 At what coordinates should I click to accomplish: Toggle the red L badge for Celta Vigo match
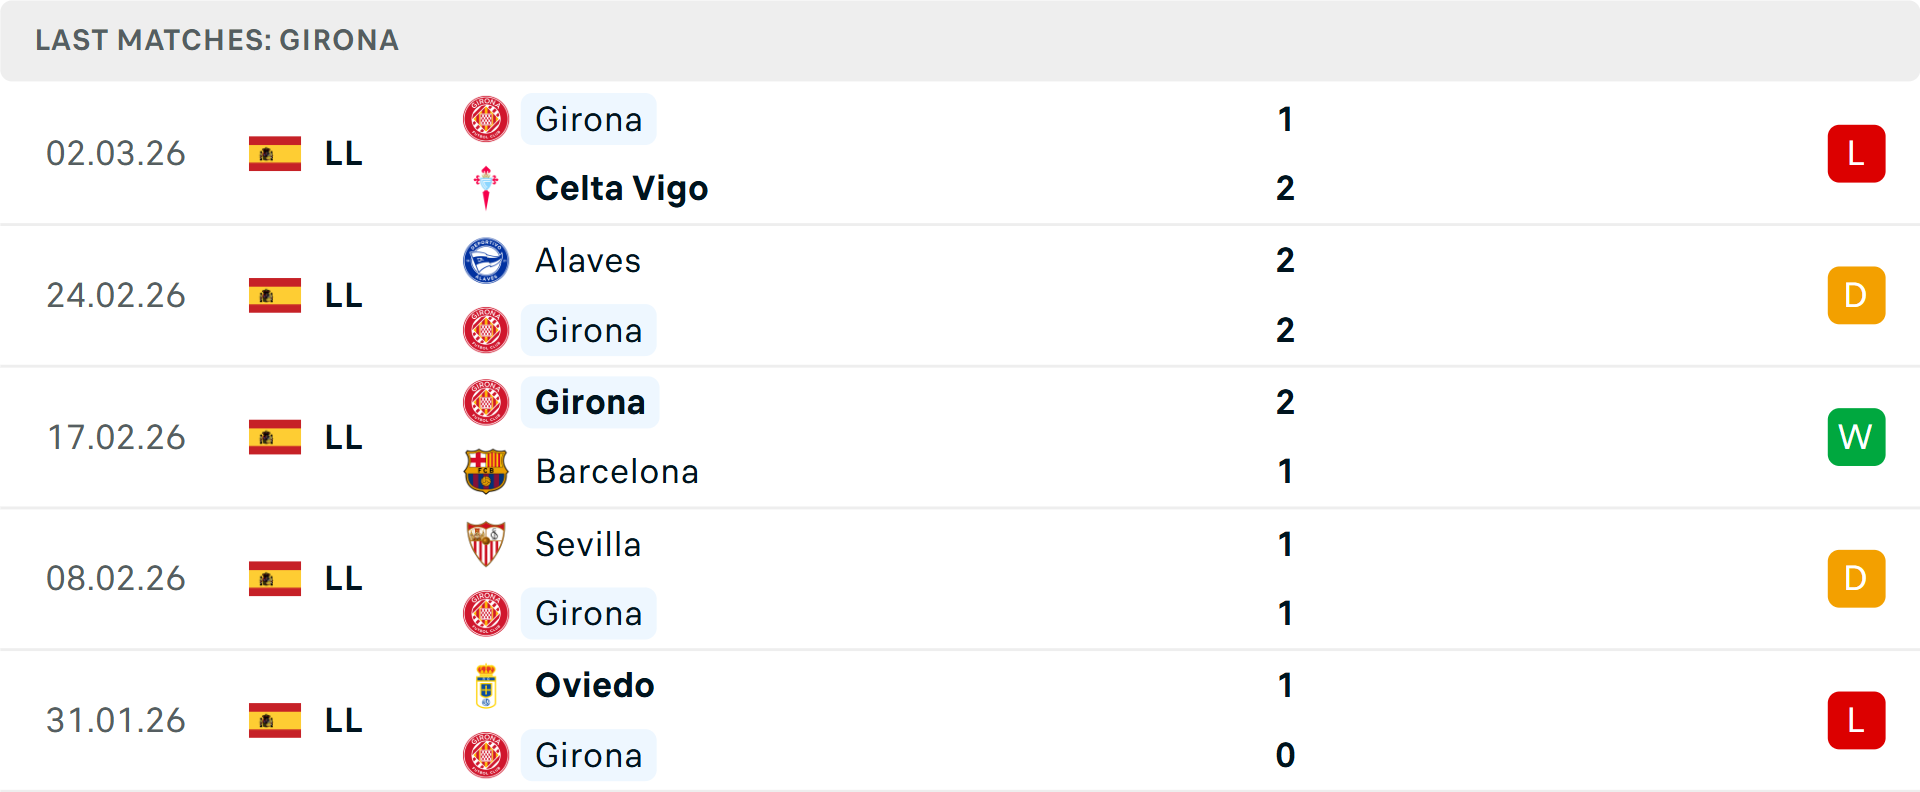coord(1856,153)
